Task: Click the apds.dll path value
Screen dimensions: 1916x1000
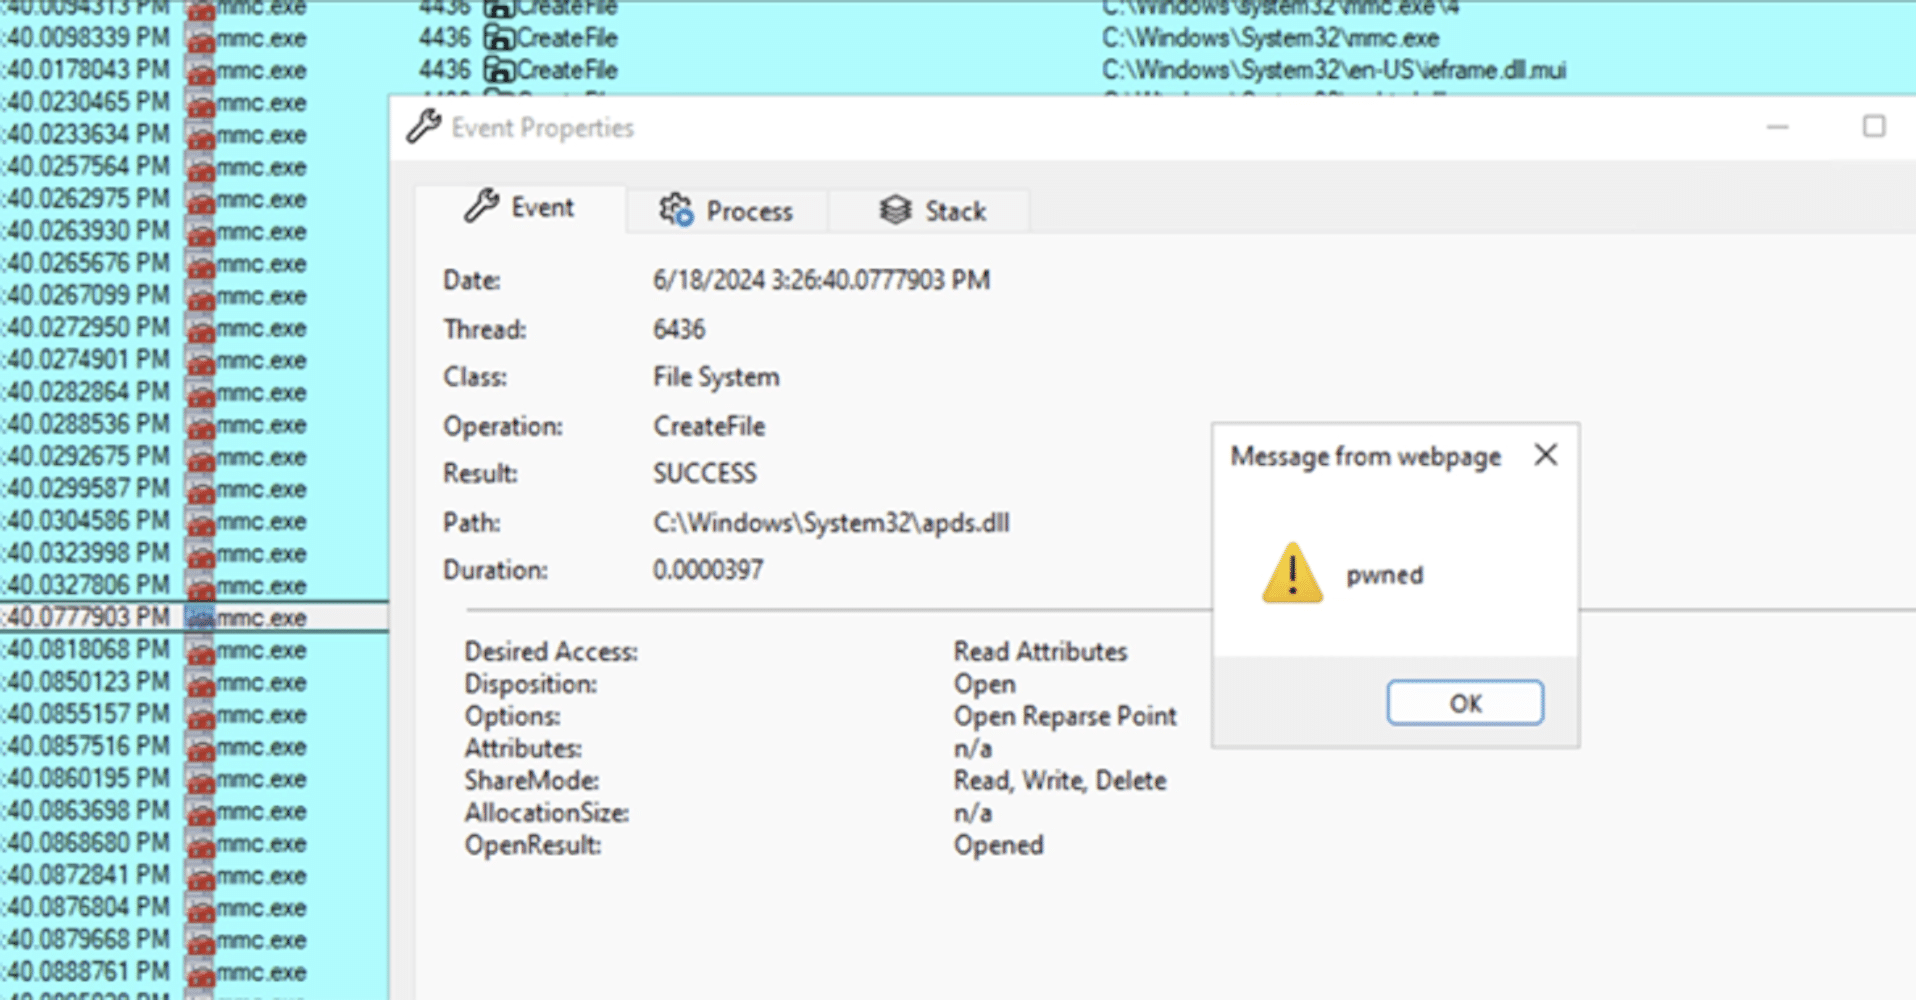Action: coord(830,523)
